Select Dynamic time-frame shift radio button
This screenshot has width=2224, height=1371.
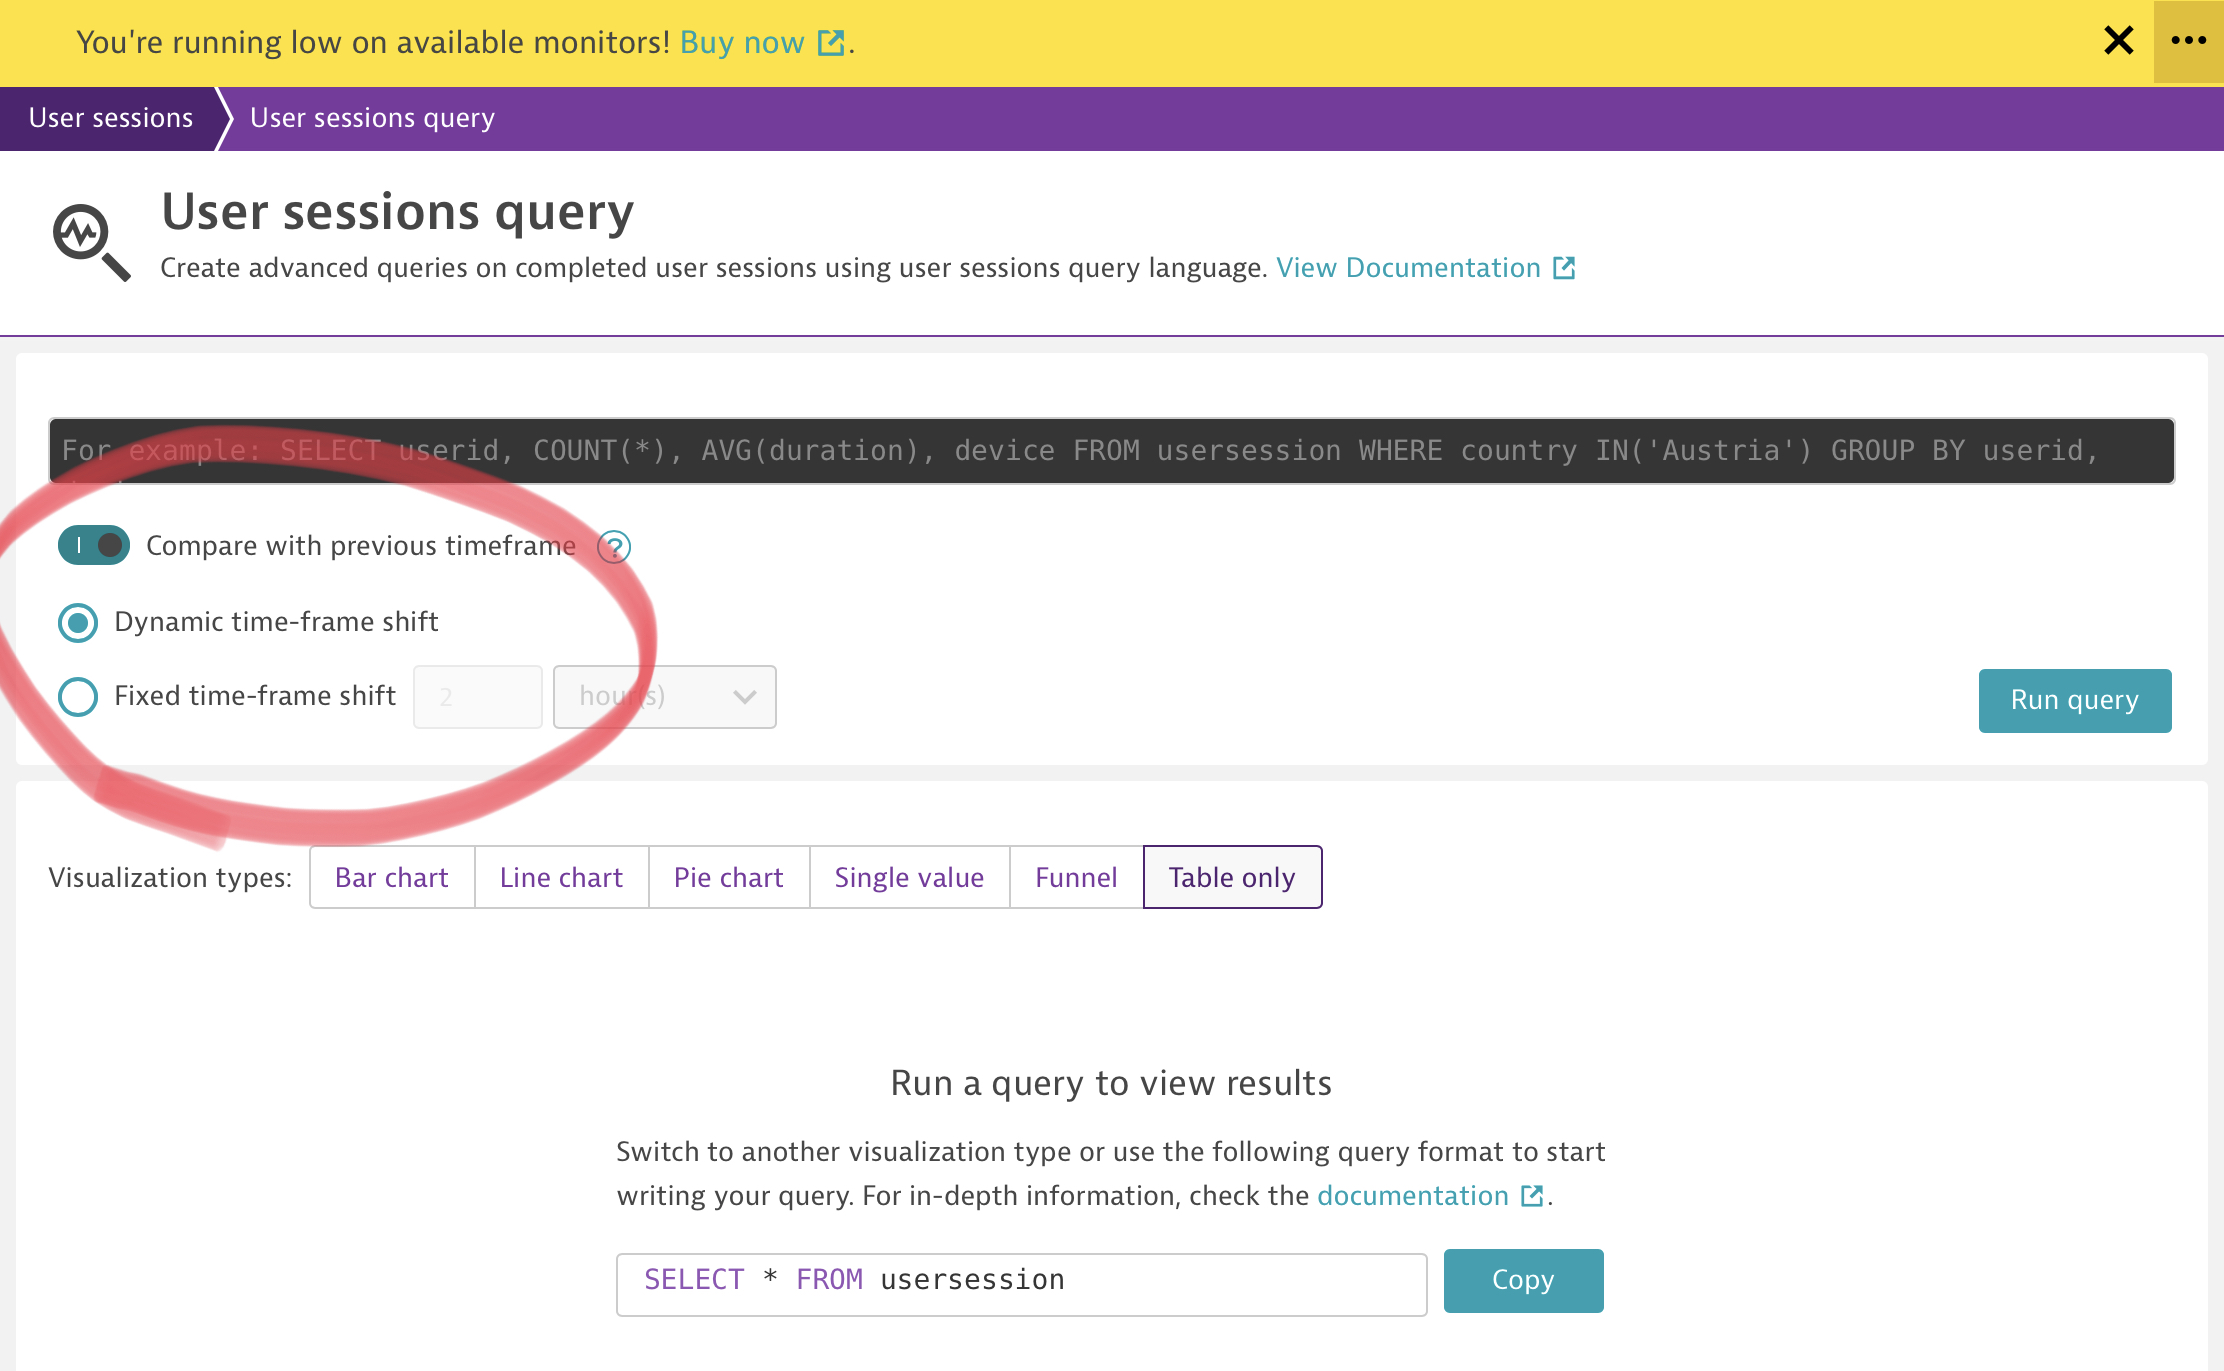(78, 622)
